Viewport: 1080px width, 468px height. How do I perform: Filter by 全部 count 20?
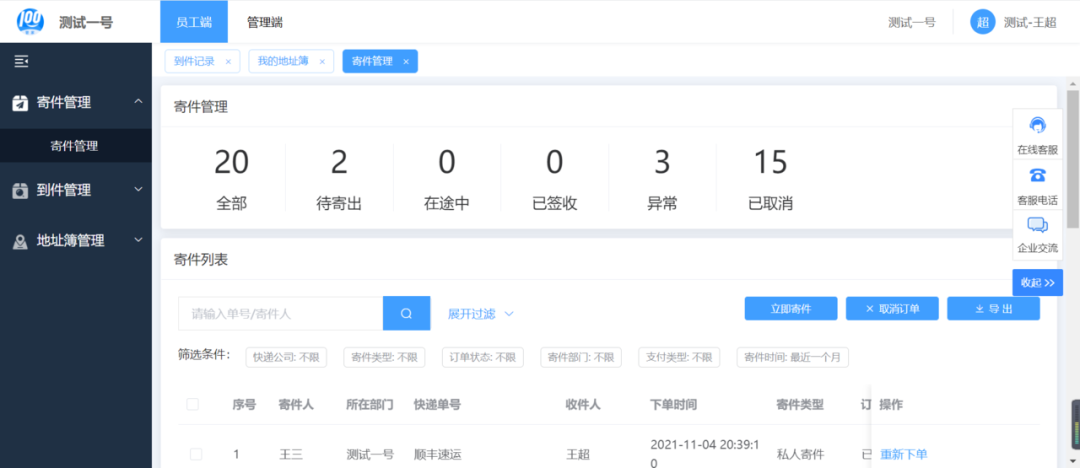[x=231, y=179]
